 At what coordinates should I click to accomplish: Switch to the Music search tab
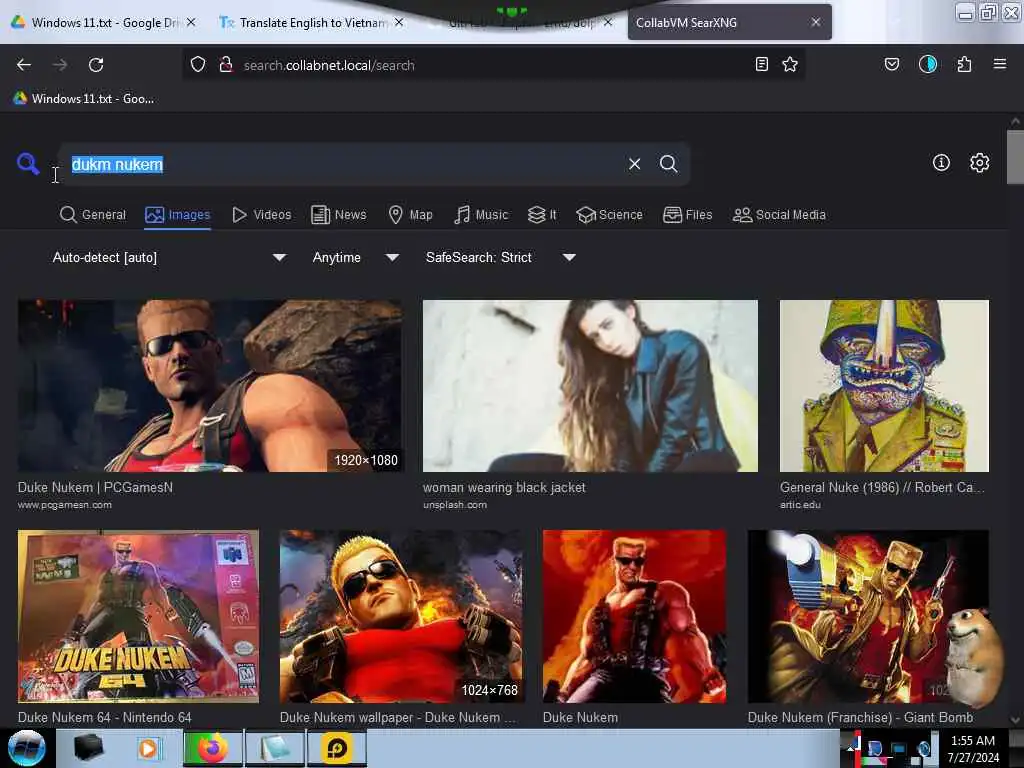coord(481,215)
